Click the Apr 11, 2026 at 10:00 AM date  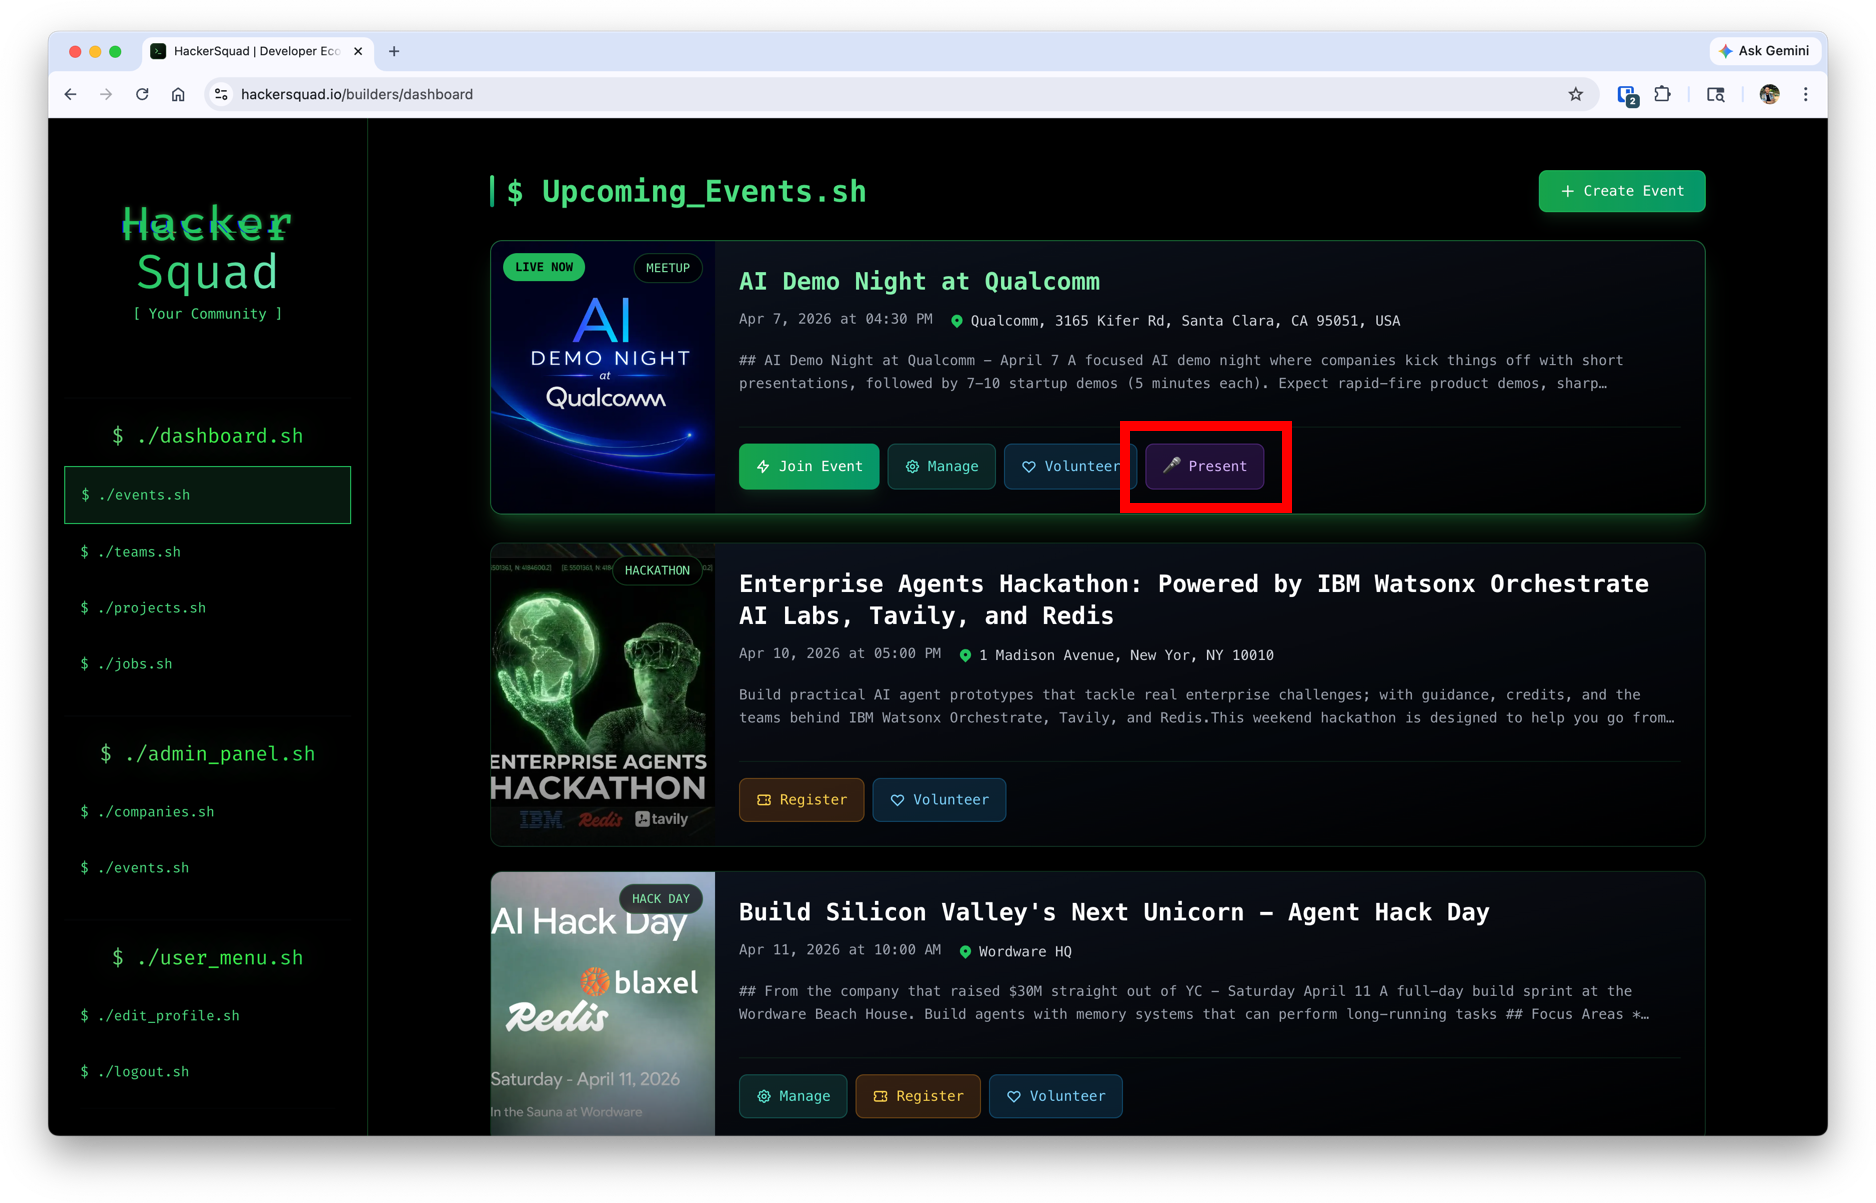click(840, 950)
